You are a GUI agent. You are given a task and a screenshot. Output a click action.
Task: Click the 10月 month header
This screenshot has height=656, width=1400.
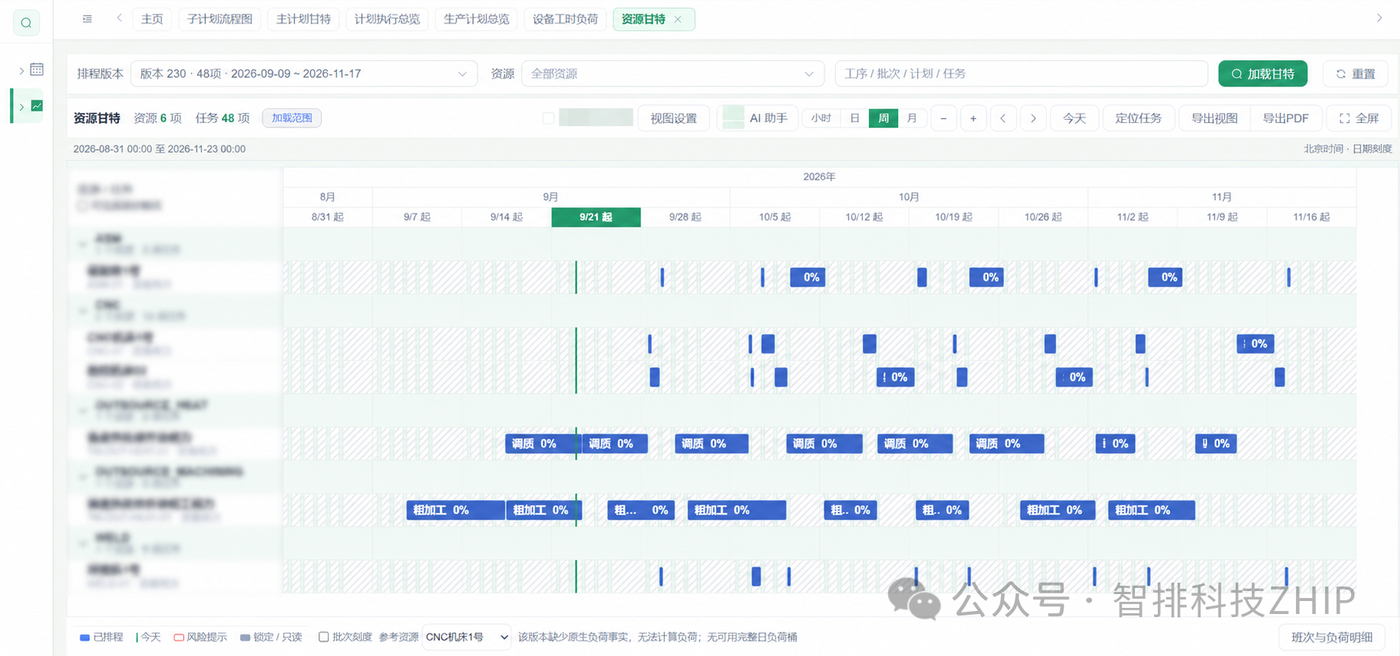[909, 197]
